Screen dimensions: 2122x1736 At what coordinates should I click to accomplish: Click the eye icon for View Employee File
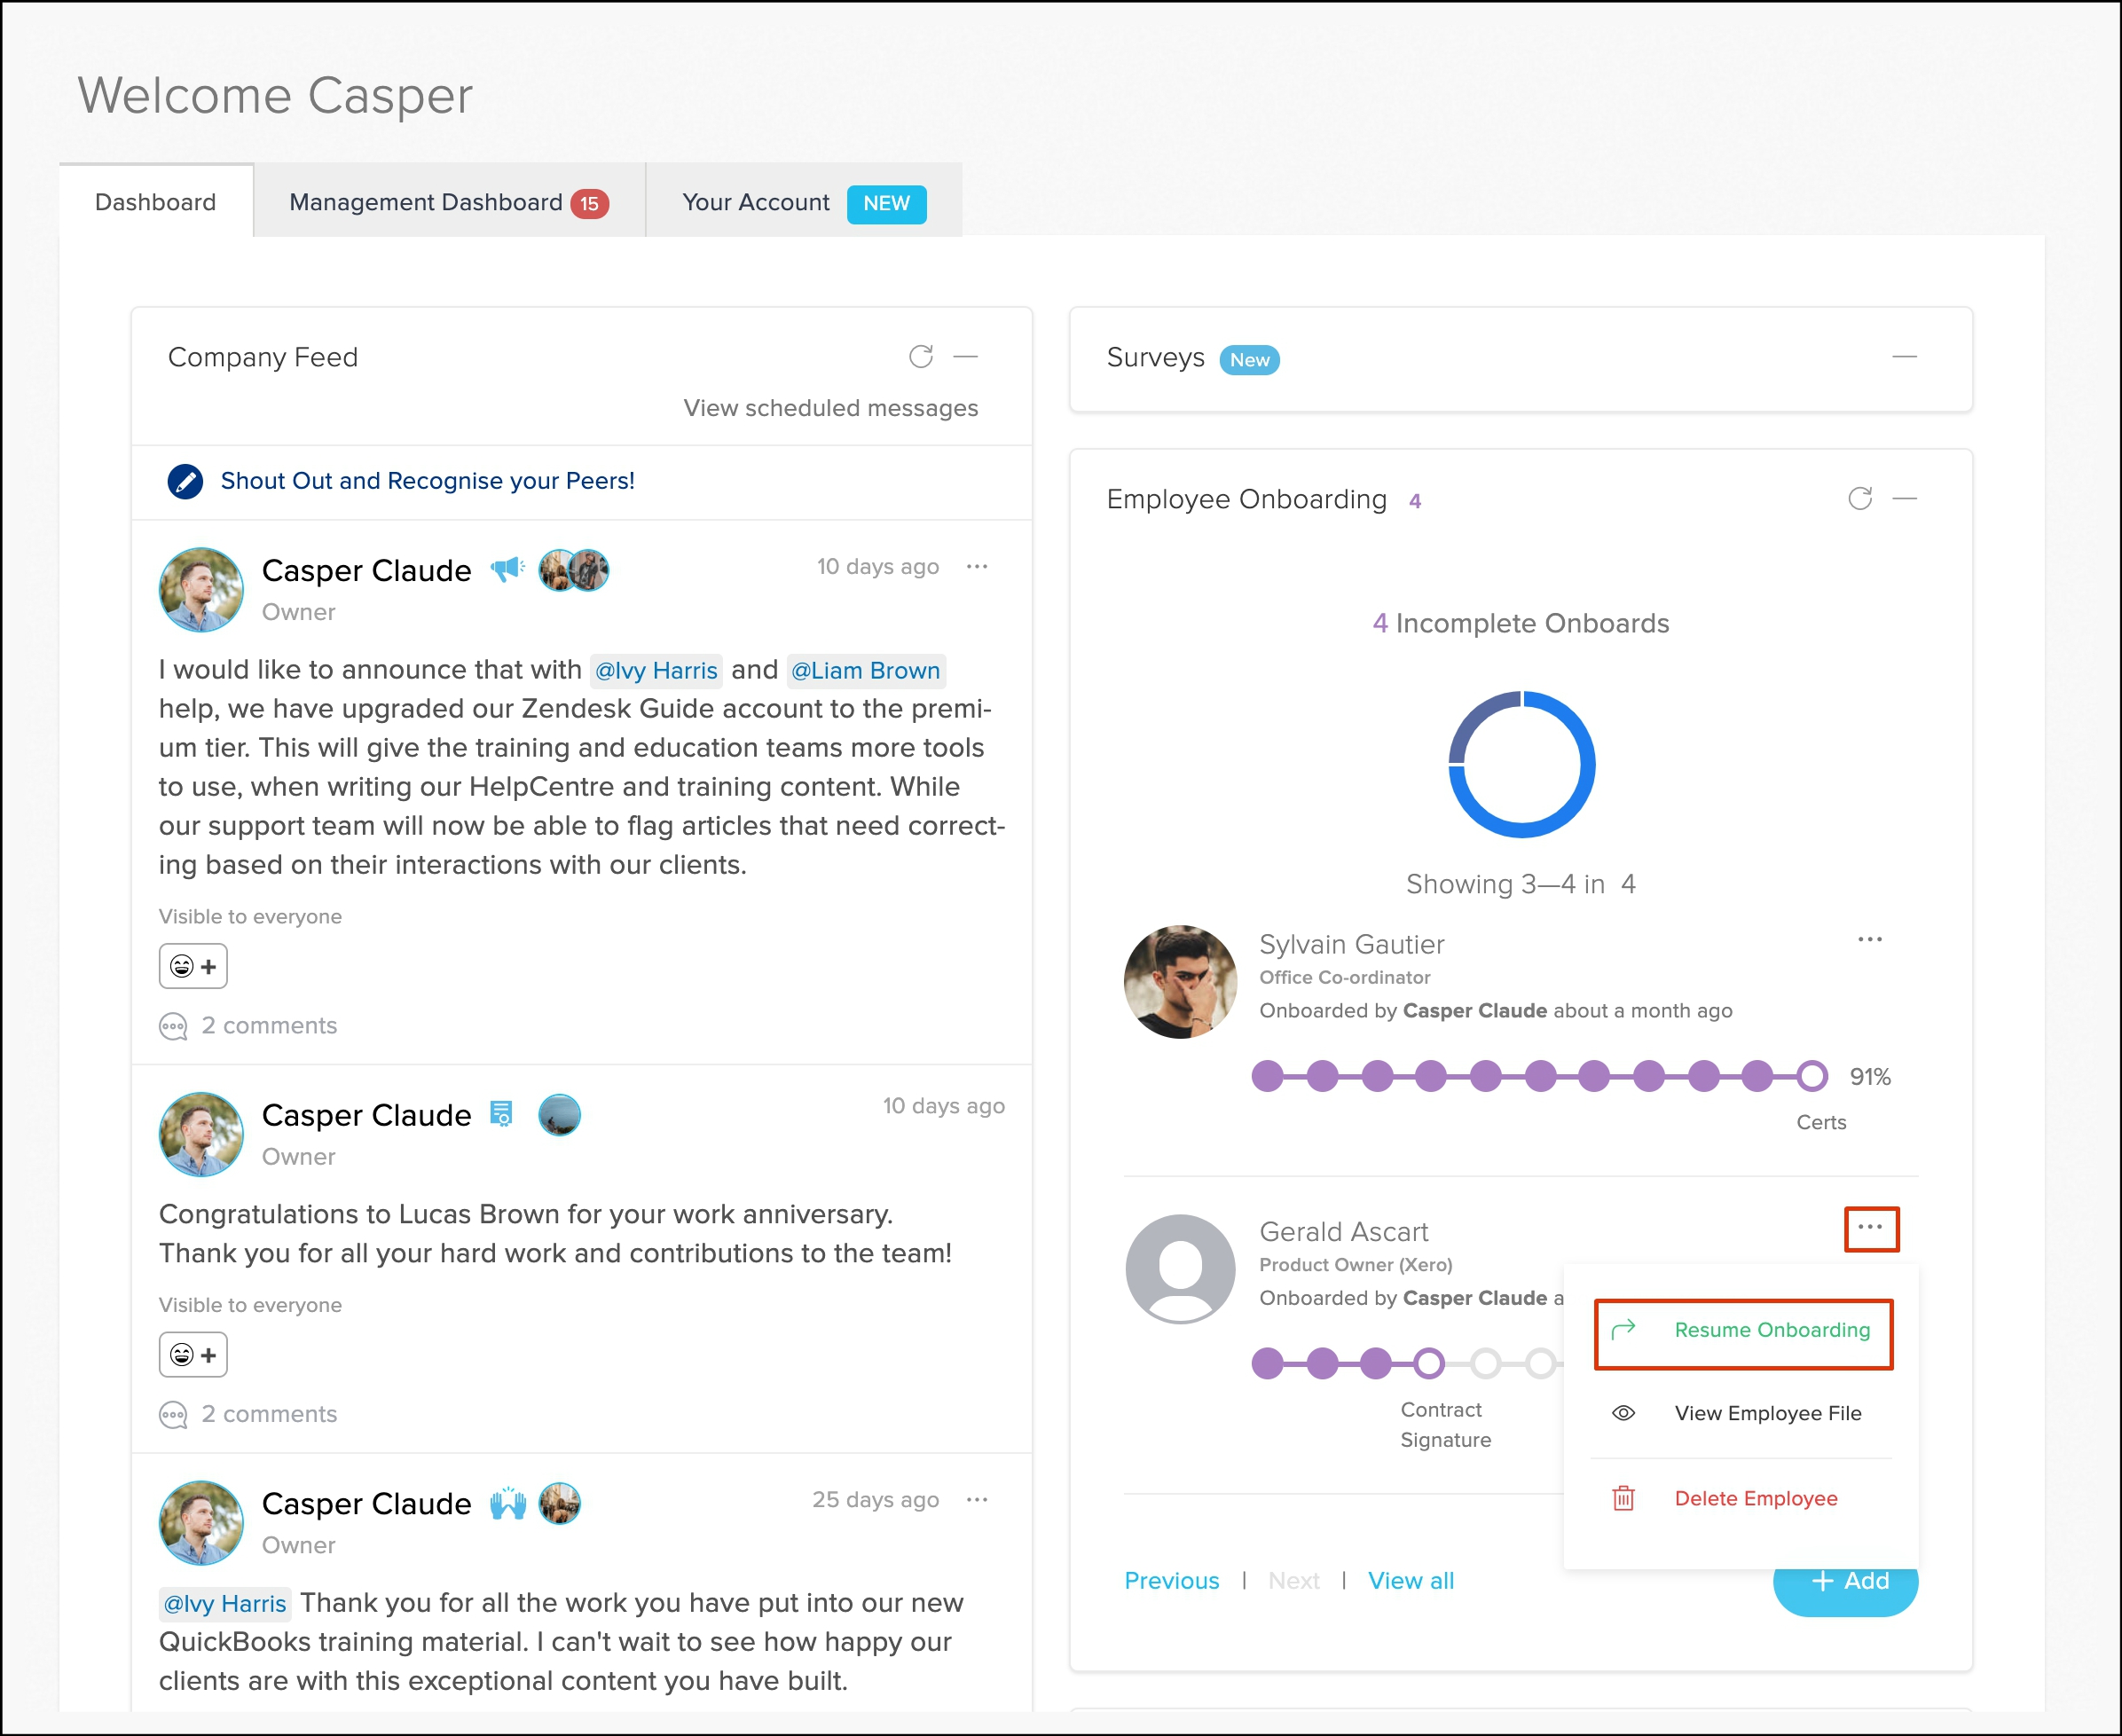pos(1623,1413)
